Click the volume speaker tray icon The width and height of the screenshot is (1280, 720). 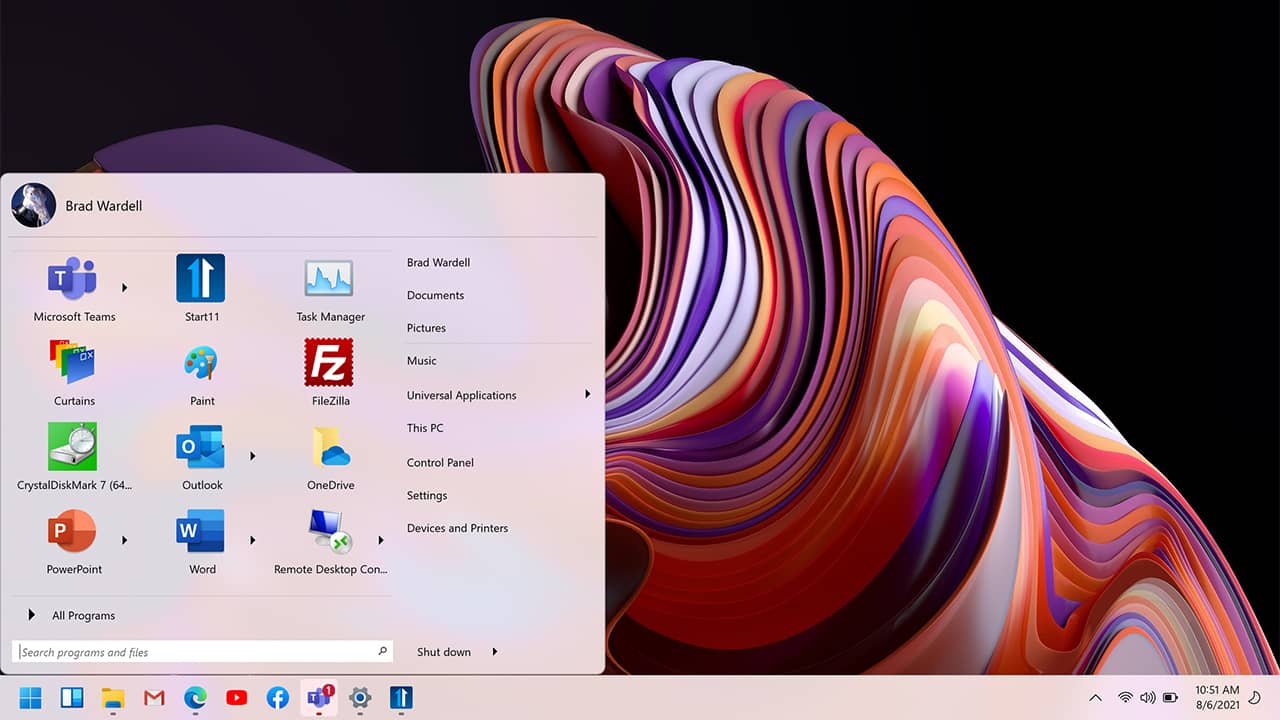click(x=1147, y=698)
